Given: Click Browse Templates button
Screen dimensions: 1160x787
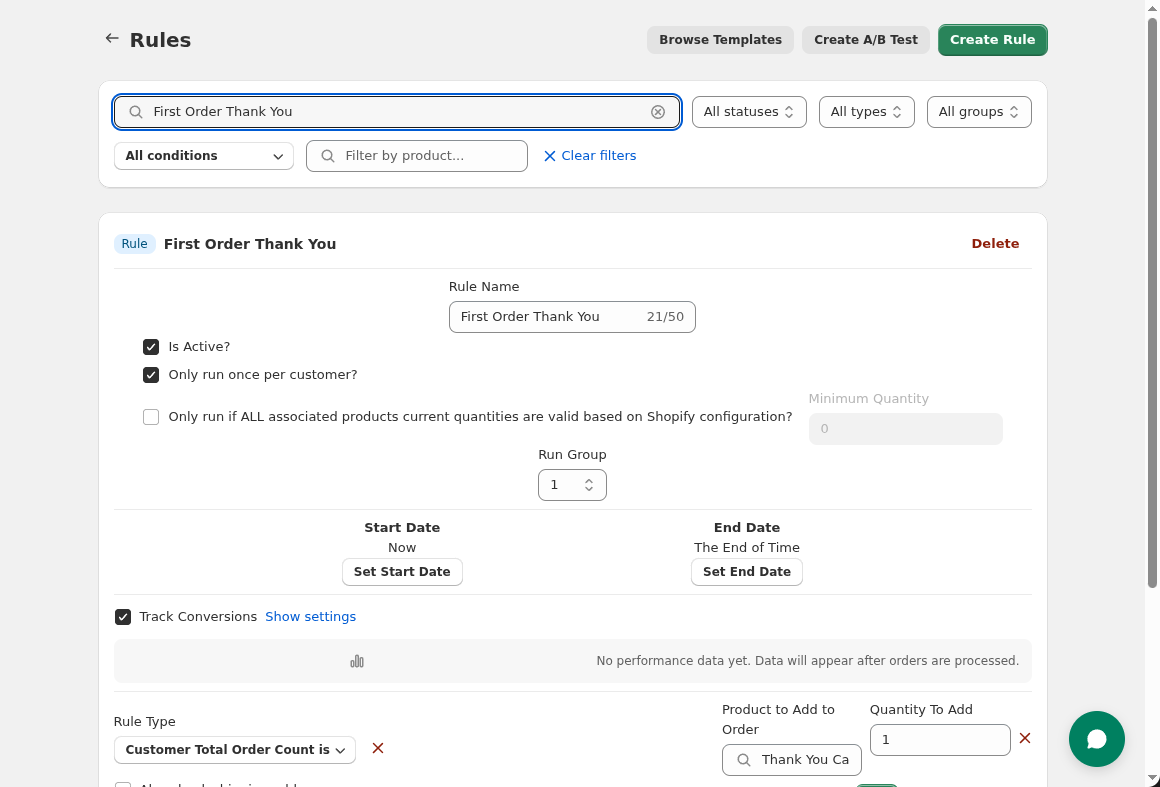Looking at the screenshot, I should click(720, 40).
